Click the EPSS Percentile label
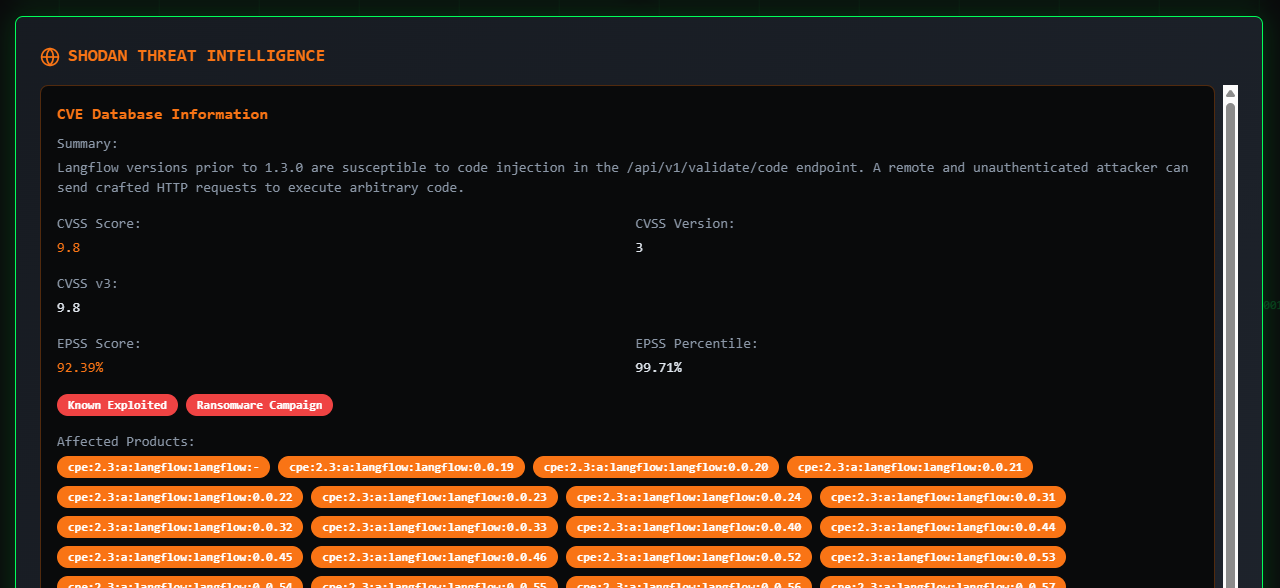 pos(697,343)
